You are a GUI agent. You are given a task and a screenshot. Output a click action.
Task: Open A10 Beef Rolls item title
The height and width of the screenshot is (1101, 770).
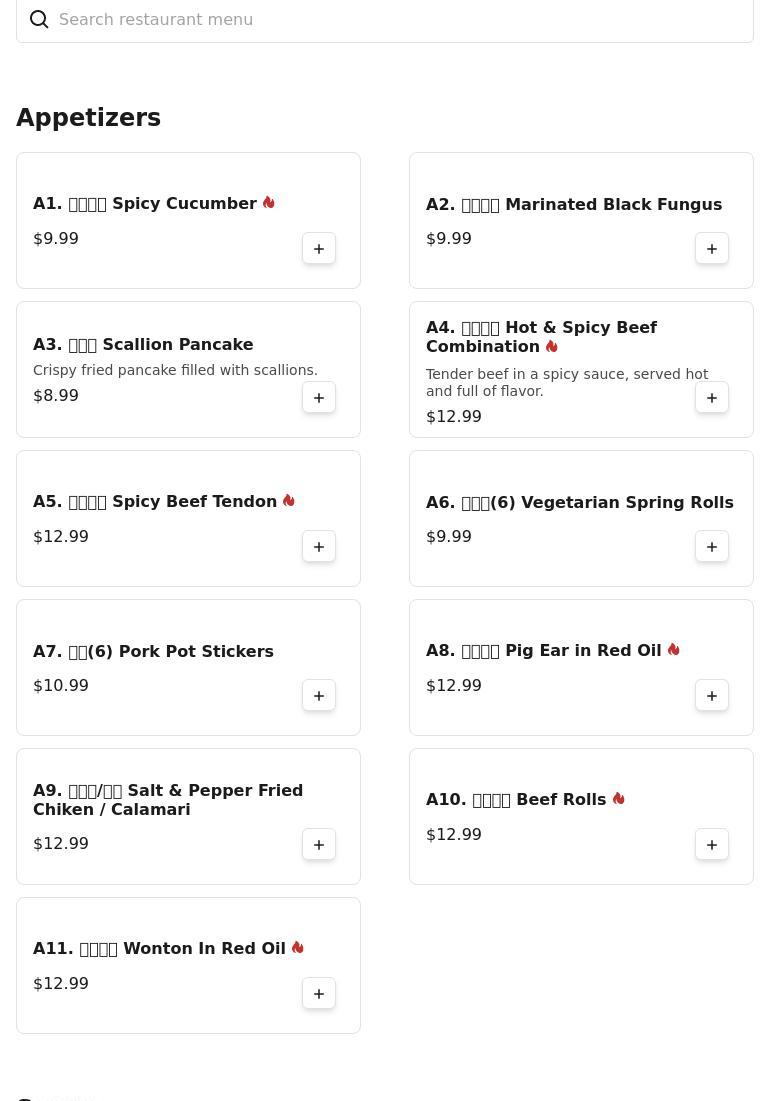click(x=516, y=800)
